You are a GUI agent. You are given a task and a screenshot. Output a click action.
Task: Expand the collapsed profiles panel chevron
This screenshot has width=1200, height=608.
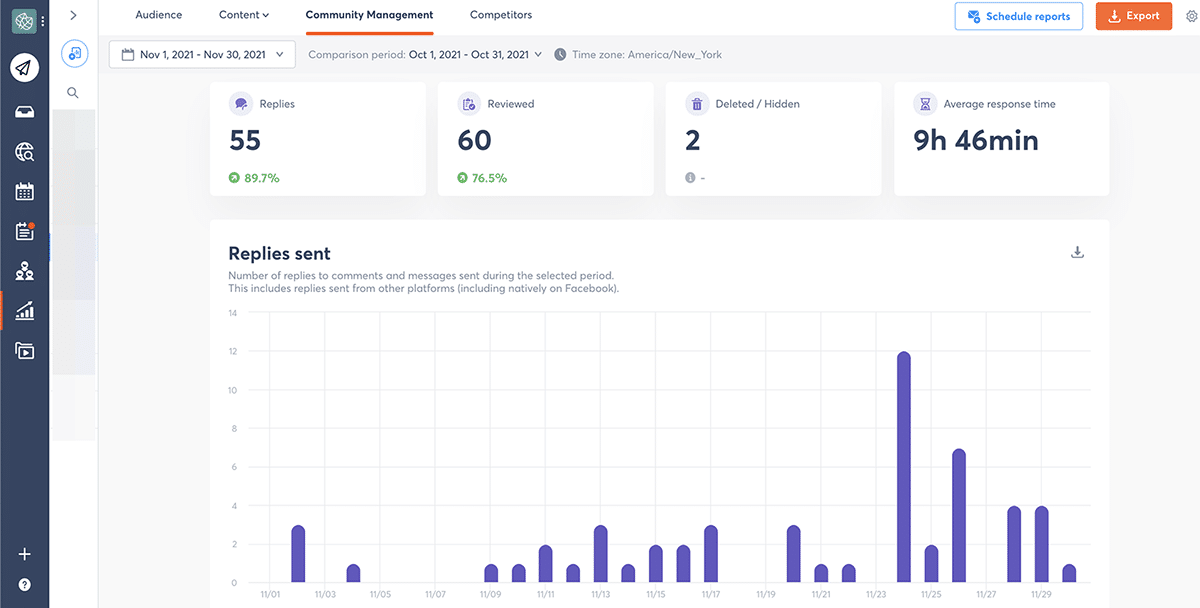point(73,16)
